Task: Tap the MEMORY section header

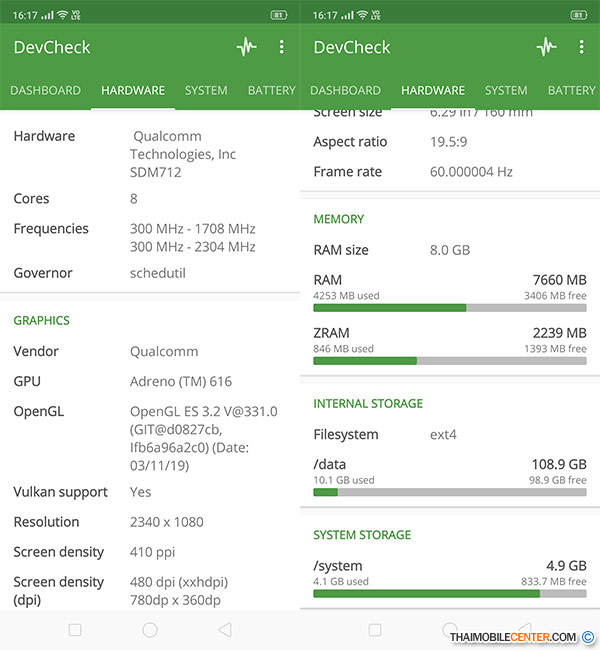Action: click(x=338, y=219)
